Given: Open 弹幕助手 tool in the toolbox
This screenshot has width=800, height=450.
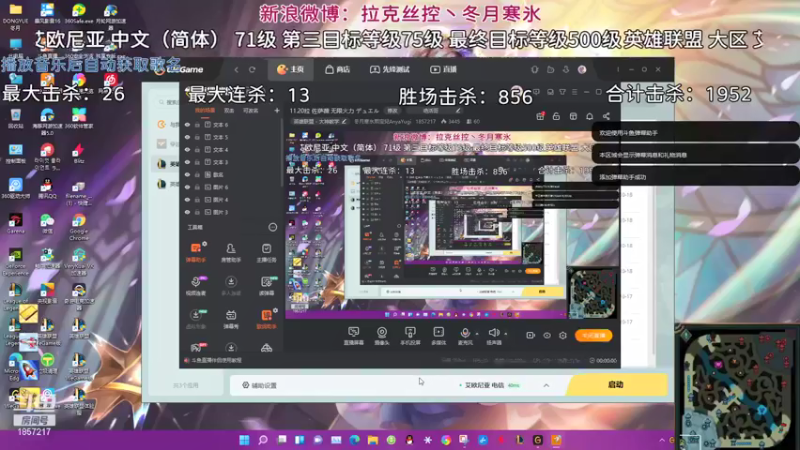Looking at the screenshot, I should (x=195, y=253).
